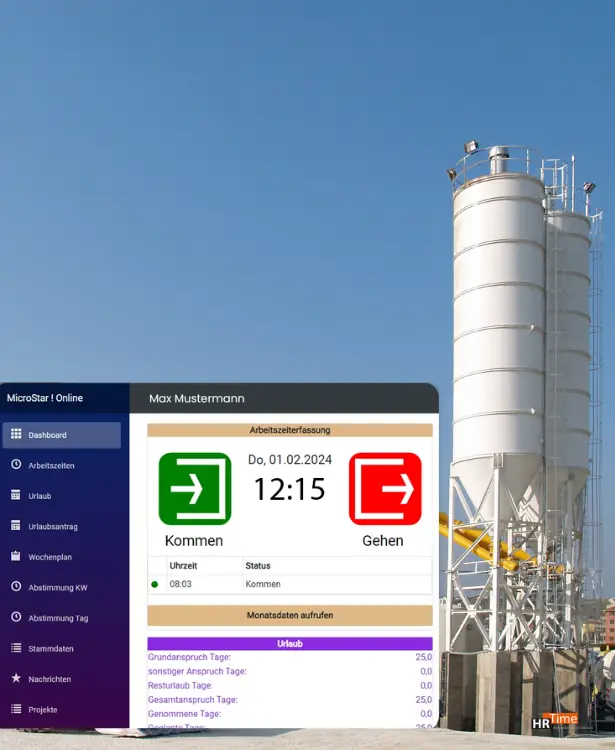Viewport: 615px width, 750px height.
Task: Click the Grundanspruch Tage label
Action: [x=189, y=657]
